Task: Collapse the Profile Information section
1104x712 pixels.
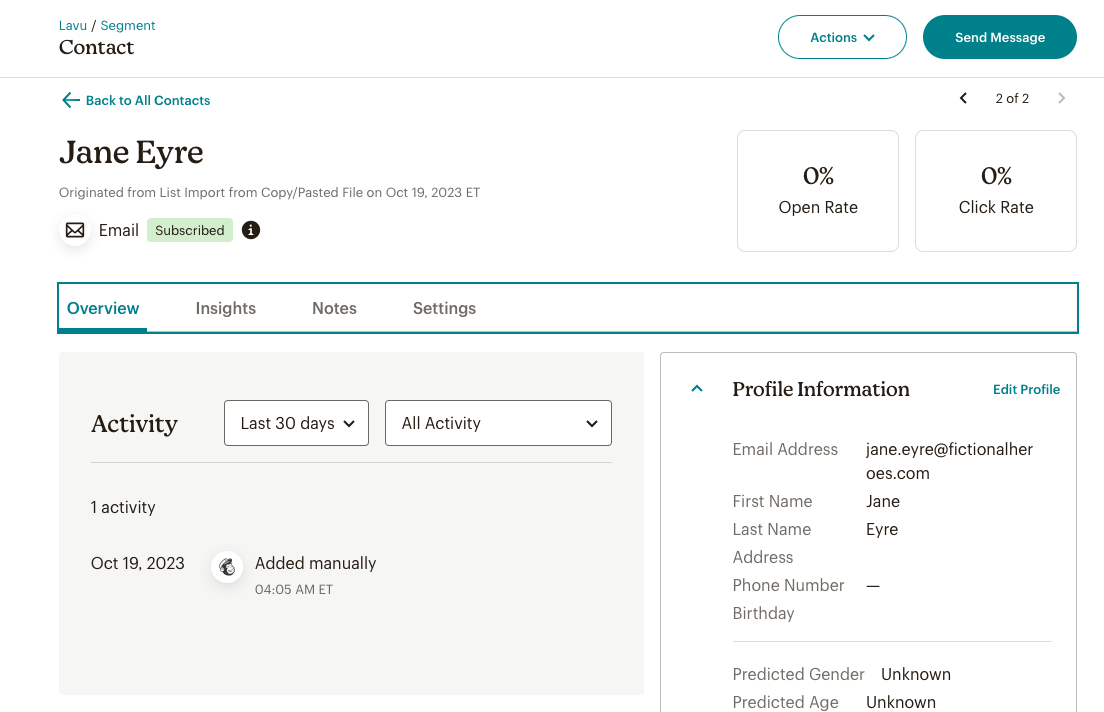Action: point(697,389)
